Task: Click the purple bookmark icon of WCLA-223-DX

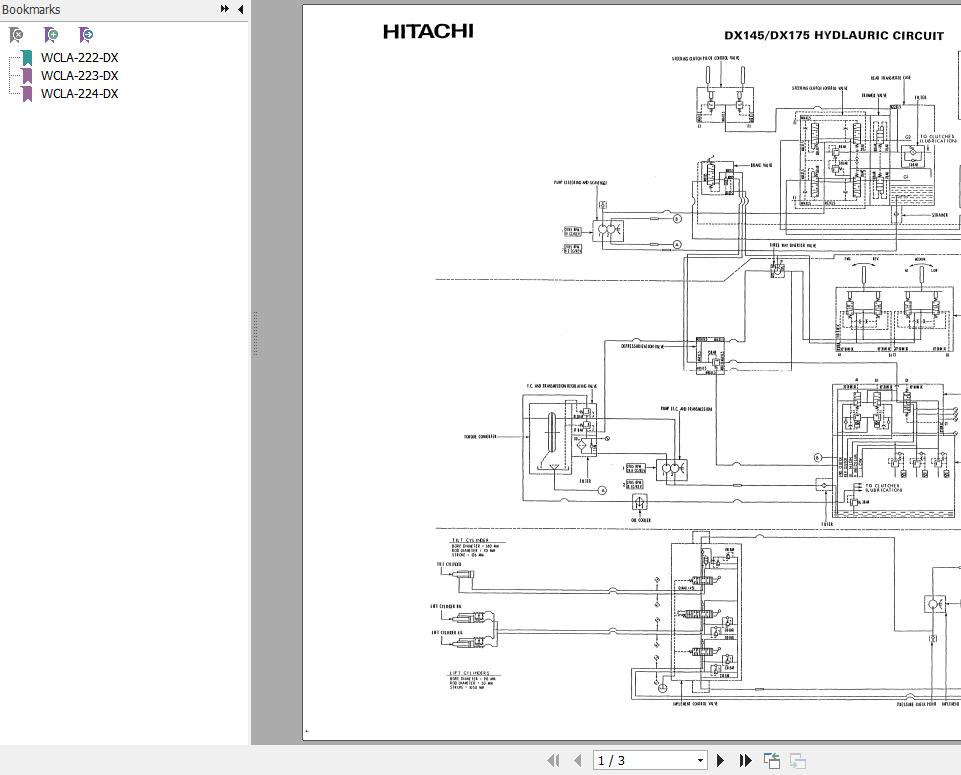Action: 26,75
